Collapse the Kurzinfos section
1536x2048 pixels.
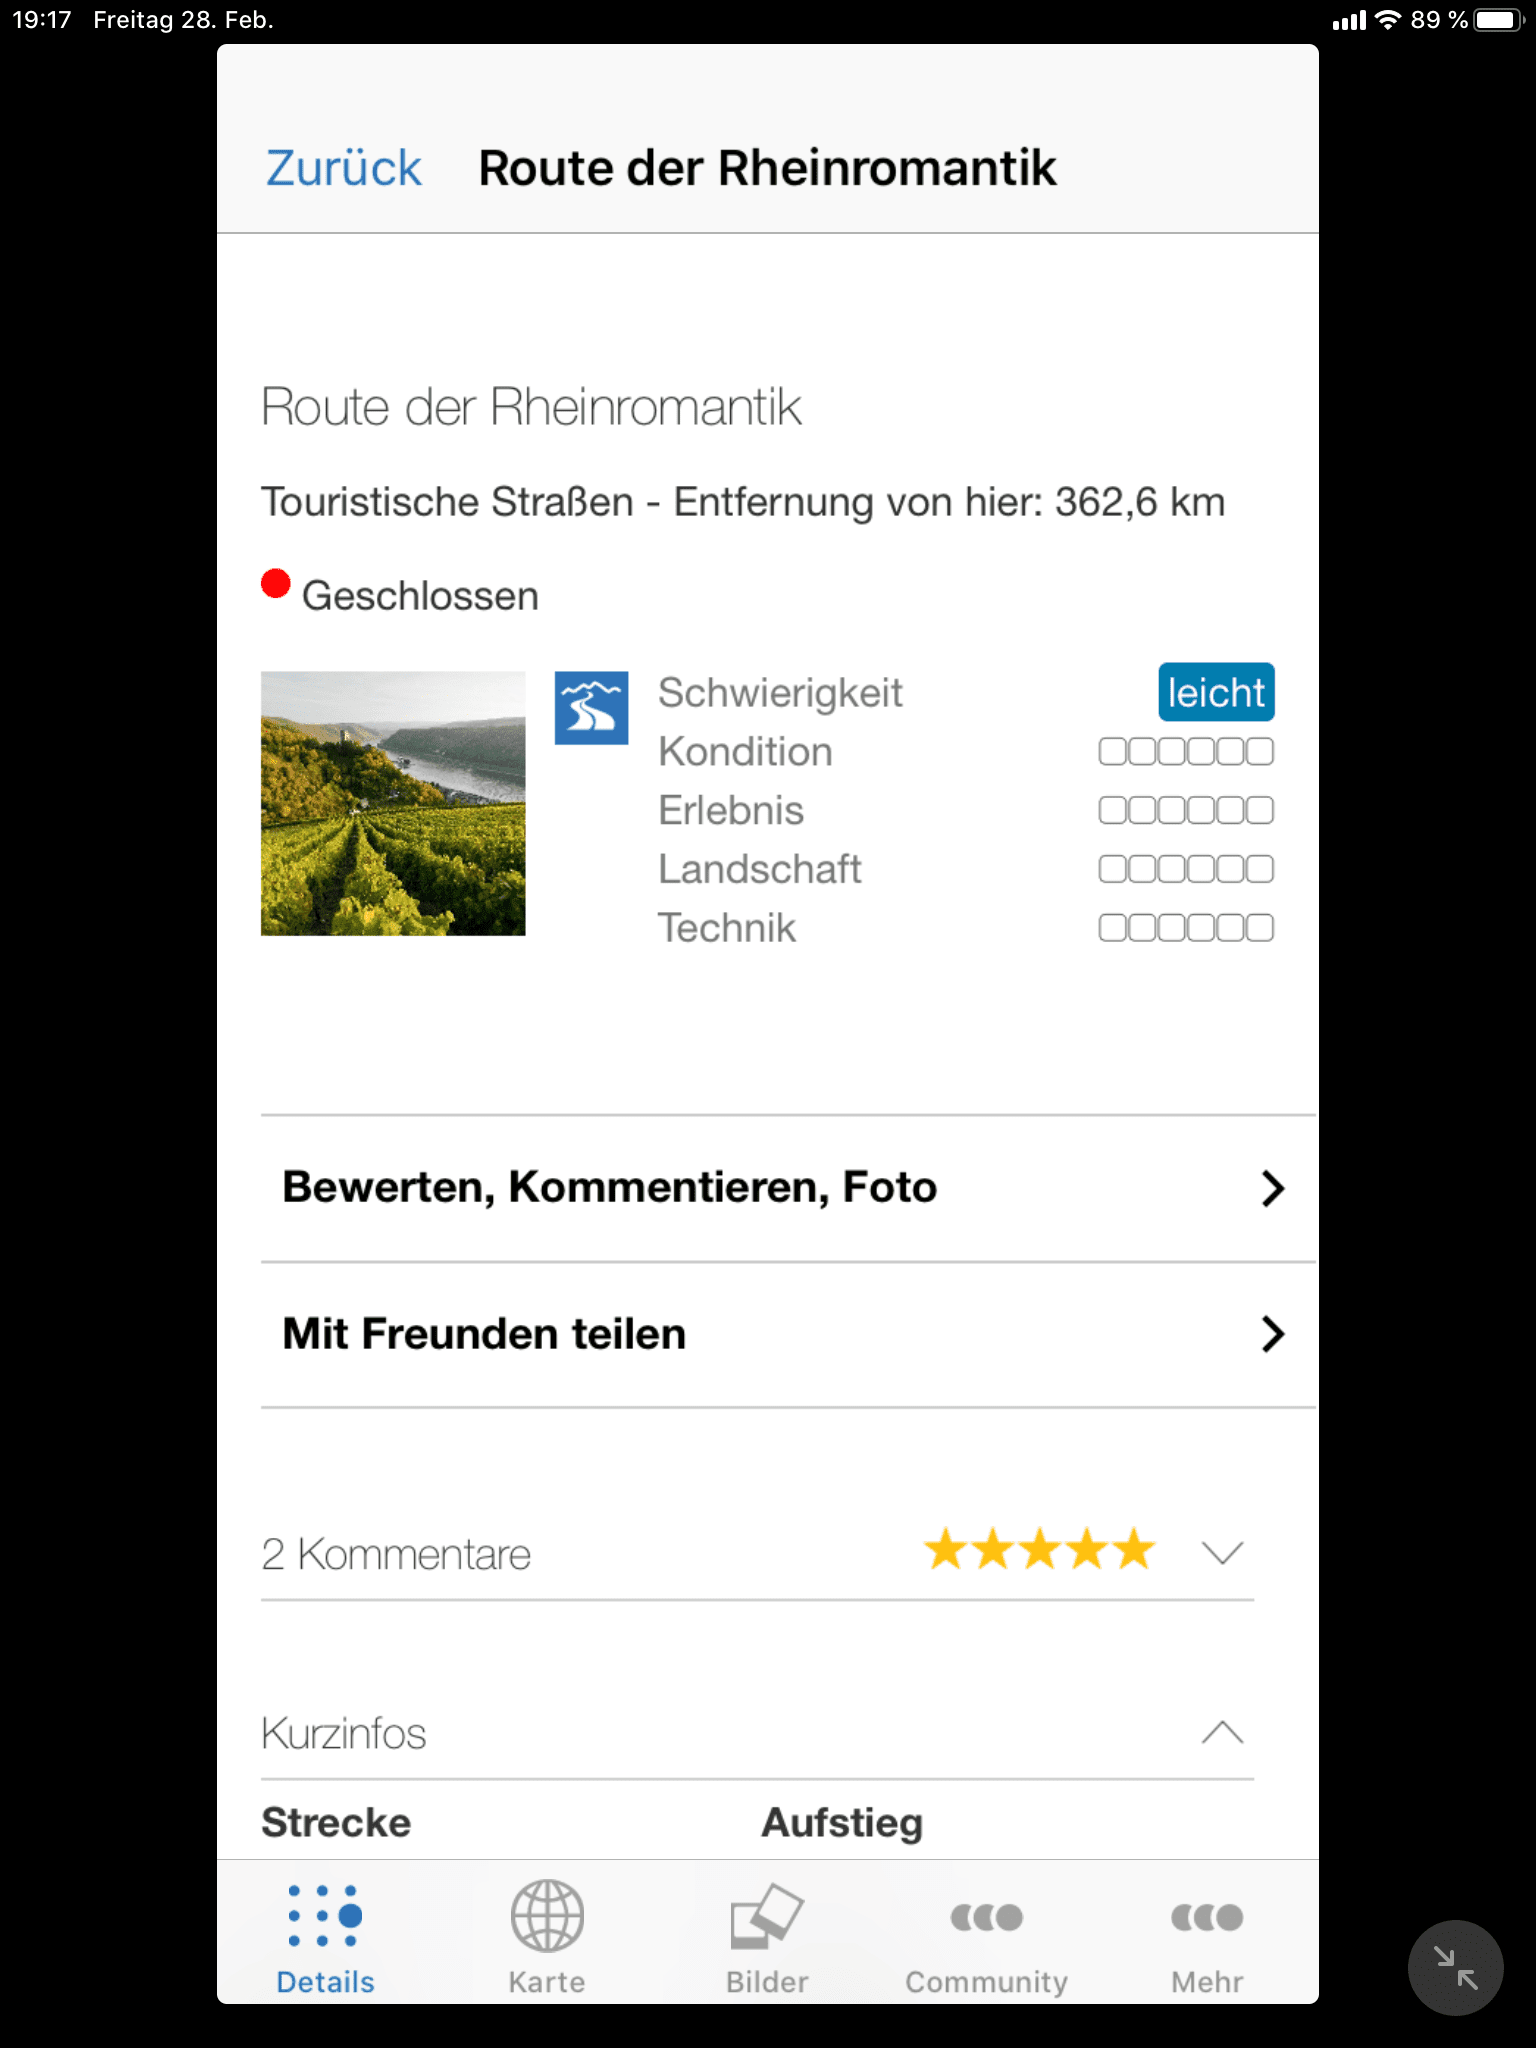(1222, 1732)
